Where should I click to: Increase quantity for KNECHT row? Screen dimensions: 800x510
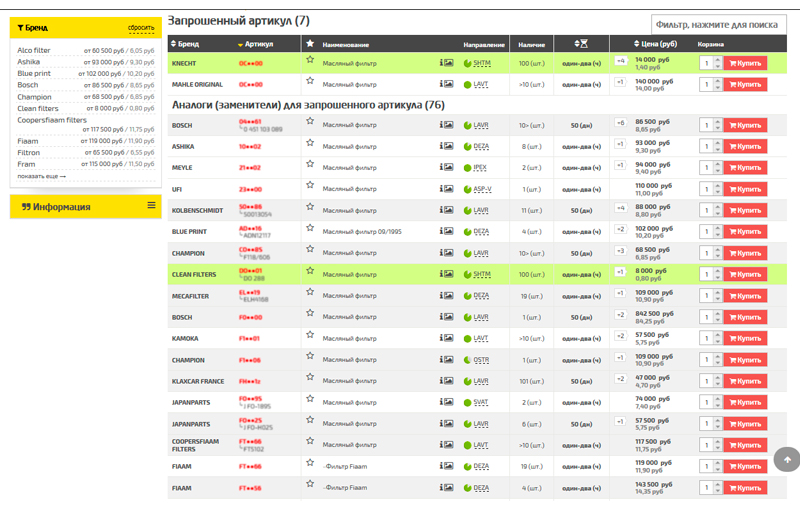[x=717, y=60]
